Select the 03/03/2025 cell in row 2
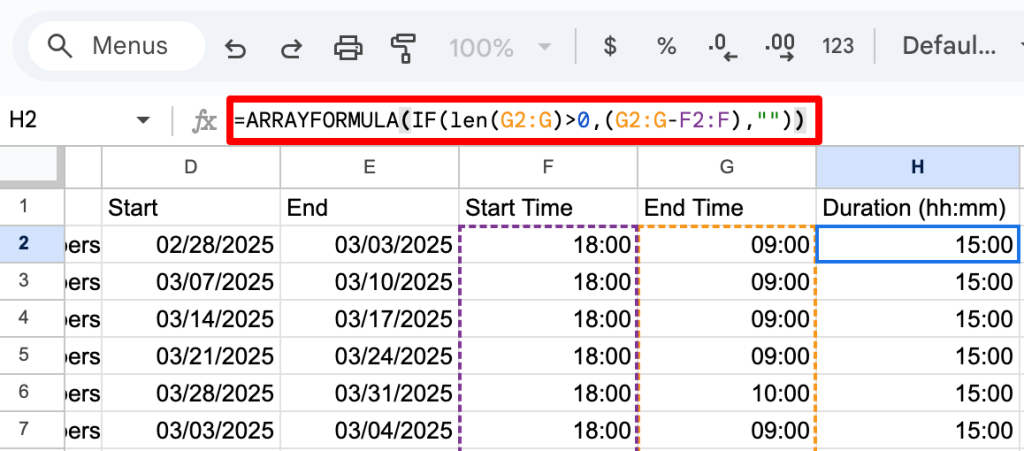 [369, 245]
